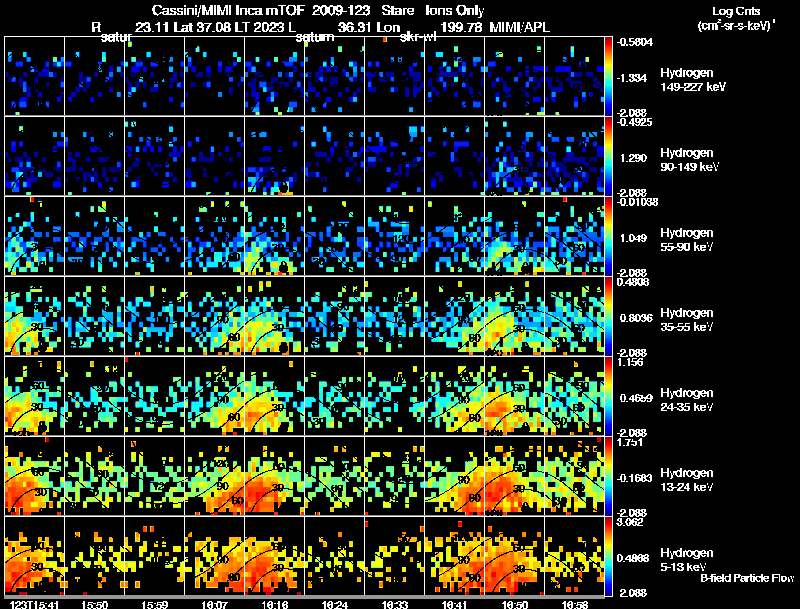Viewport: 800px width, 609px height.
Task: Click the color bar beside Hydrogen 55-90 keV
Action: click(608, 236)
